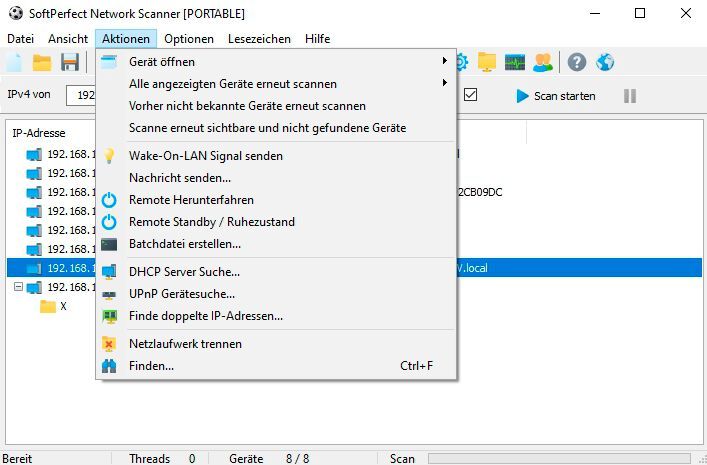Click the power icon beside Remote Herunterfahren

click(x=109, y=200)
